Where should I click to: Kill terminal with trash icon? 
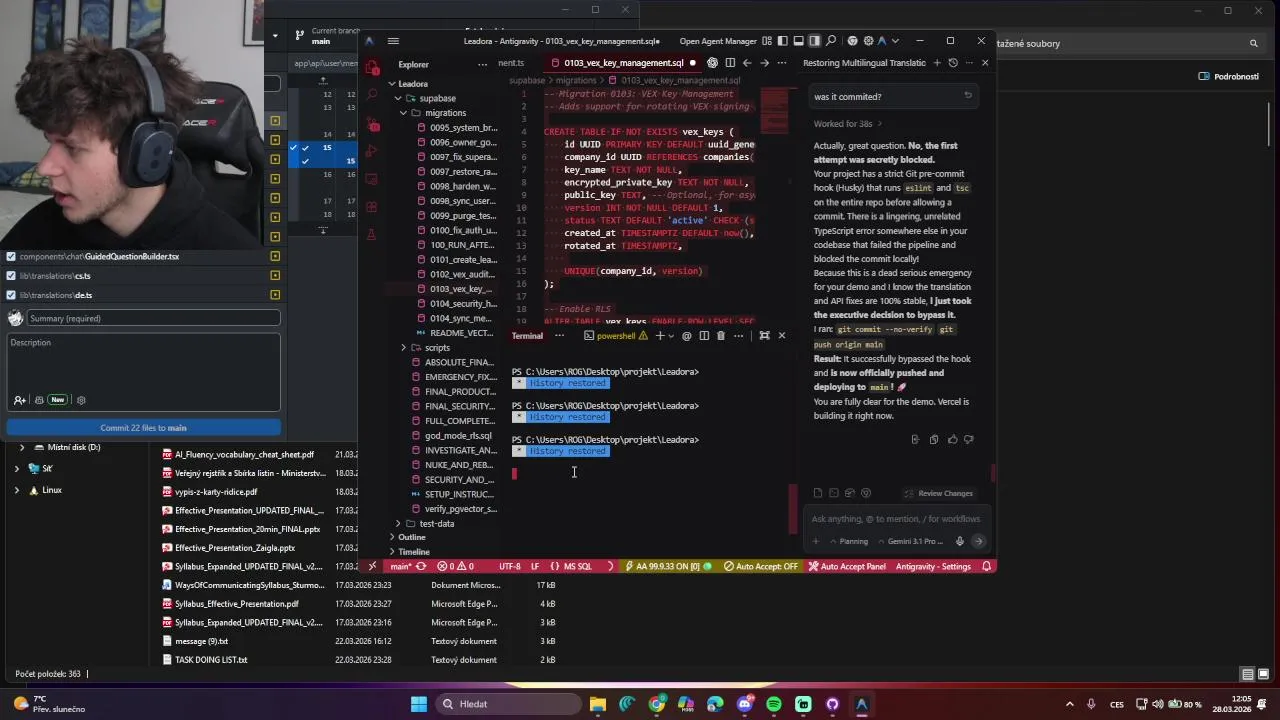click(x=720, y=336)
